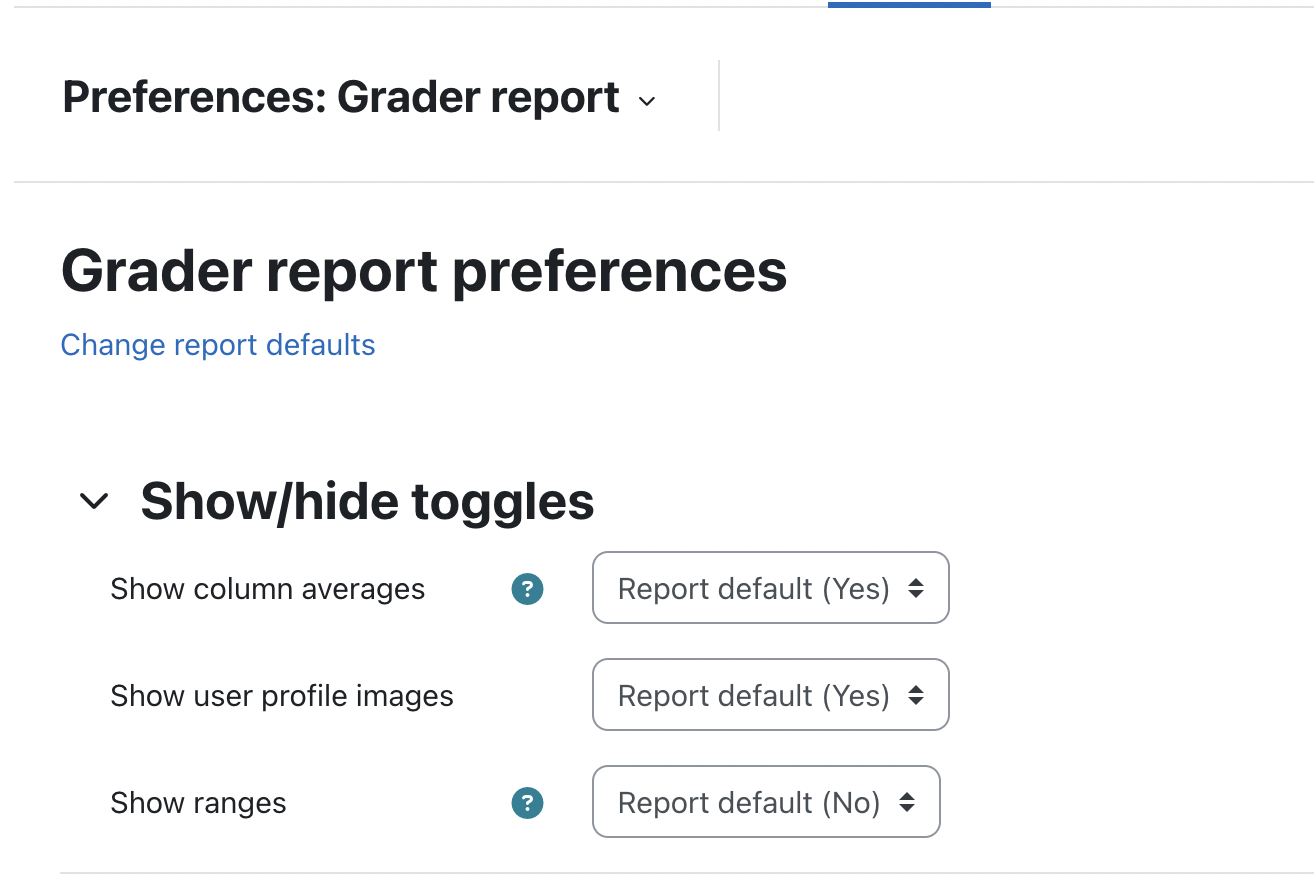This screenshot has height=892, width=1314.
Task: Click the Grader report preferences heading
Action: coord(424,270)
